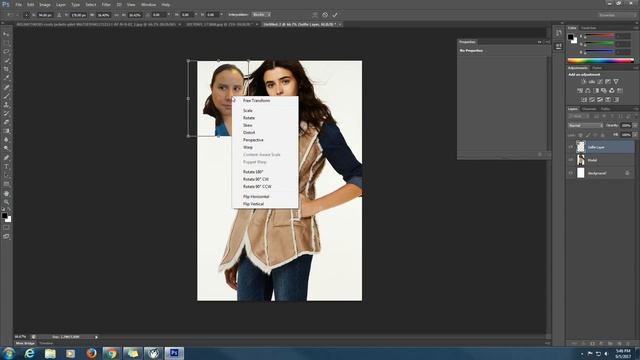Select the Spot Healing Brush tool
The image size is (640, 360).
6,87
